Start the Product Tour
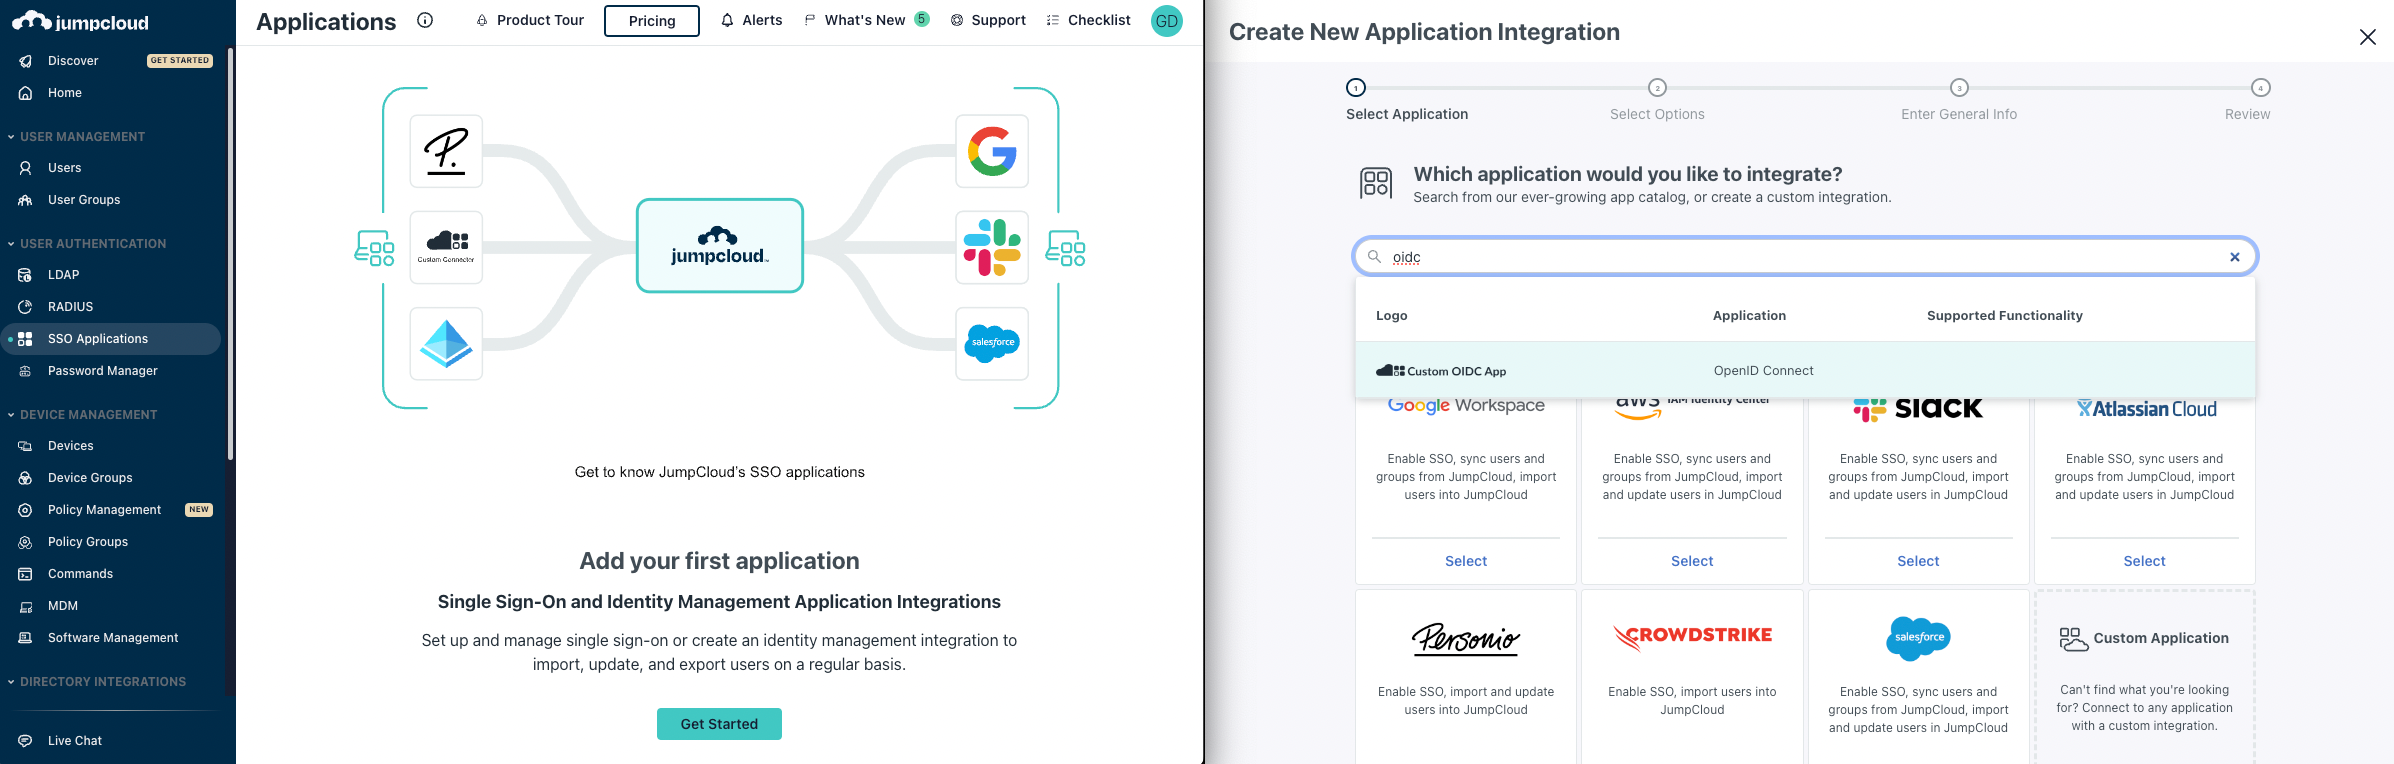The height and width of the screenshot is (764, 2394). [x=530, y=20]
